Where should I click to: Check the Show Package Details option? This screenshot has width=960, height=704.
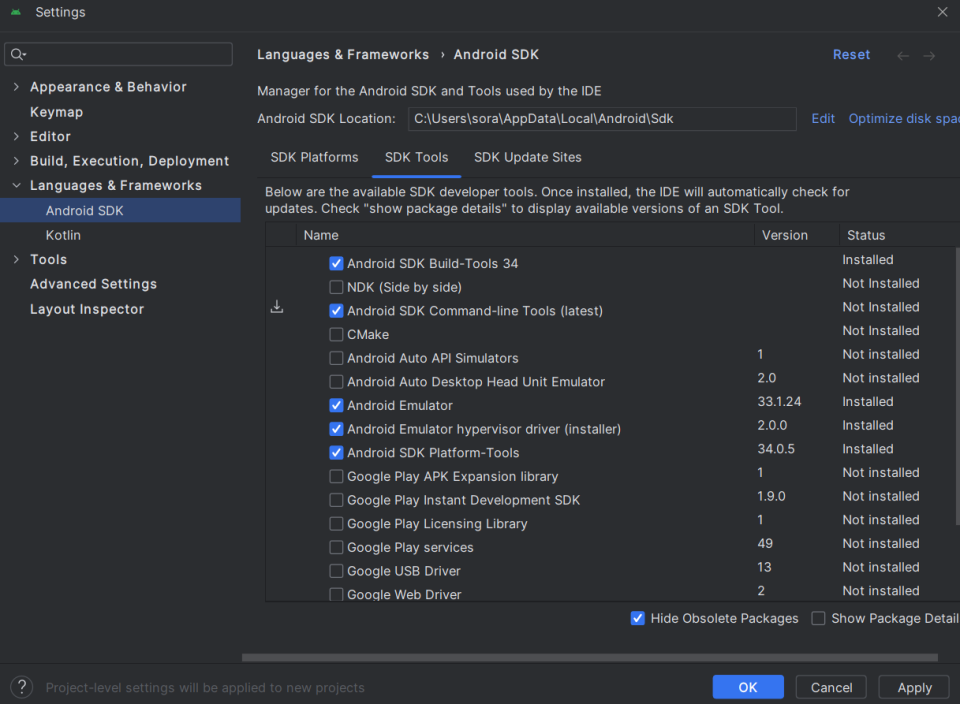[817, 618]
